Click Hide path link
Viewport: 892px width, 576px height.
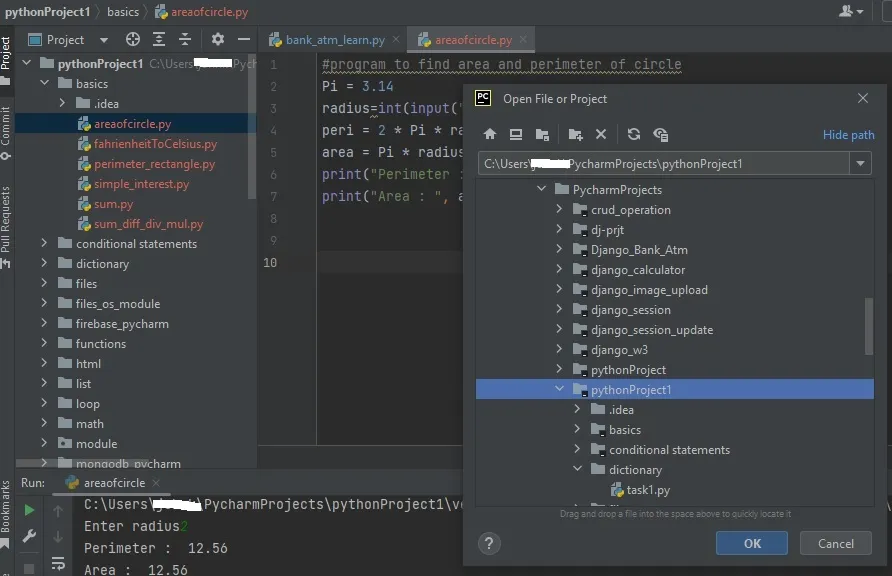pyautogui.click(x=848, y=135)
